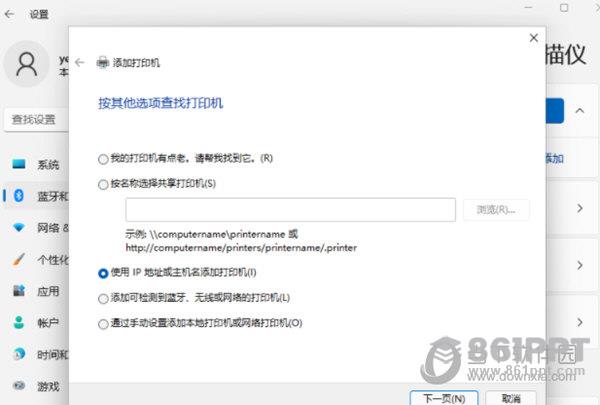Click the Settings window back arrow
This screenshot has height=405, width=600.
tap(12, 14)
